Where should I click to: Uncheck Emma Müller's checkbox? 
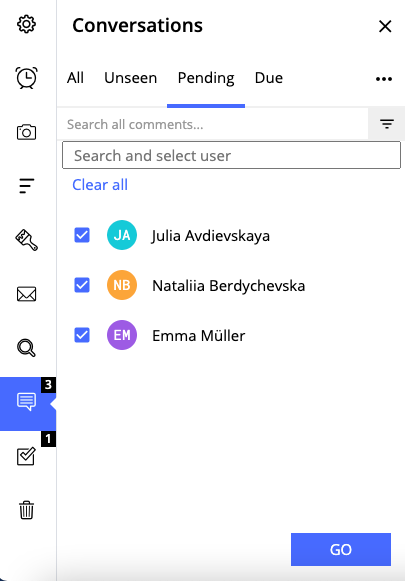coord(82,335)
